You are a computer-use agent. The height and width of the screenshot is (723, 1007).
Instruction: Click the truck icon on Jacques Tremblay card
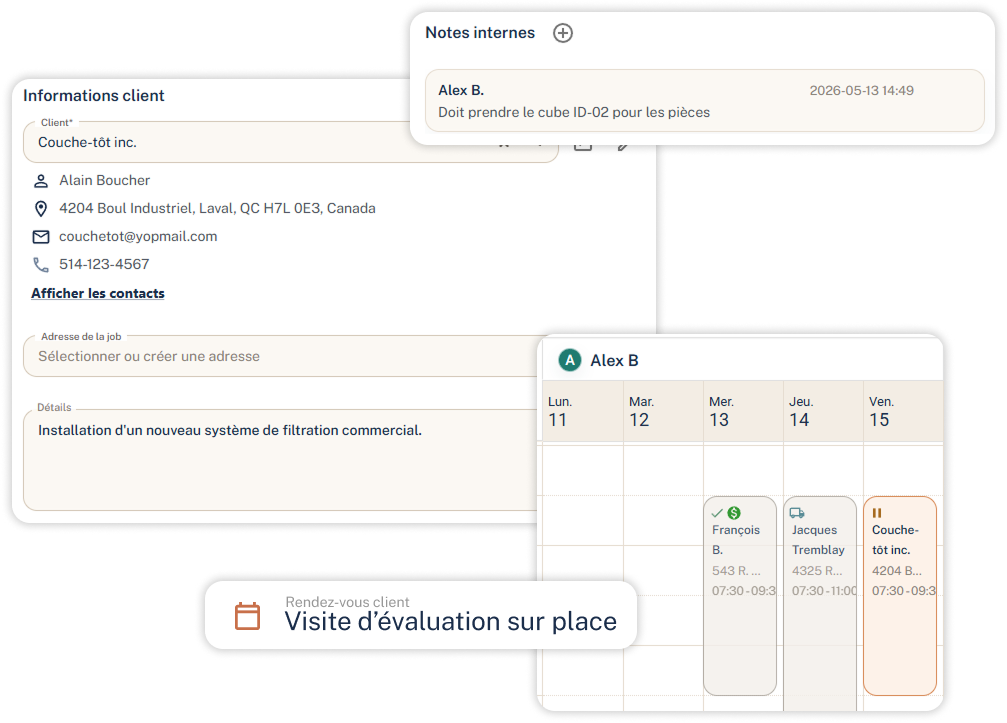click(797, 512)
